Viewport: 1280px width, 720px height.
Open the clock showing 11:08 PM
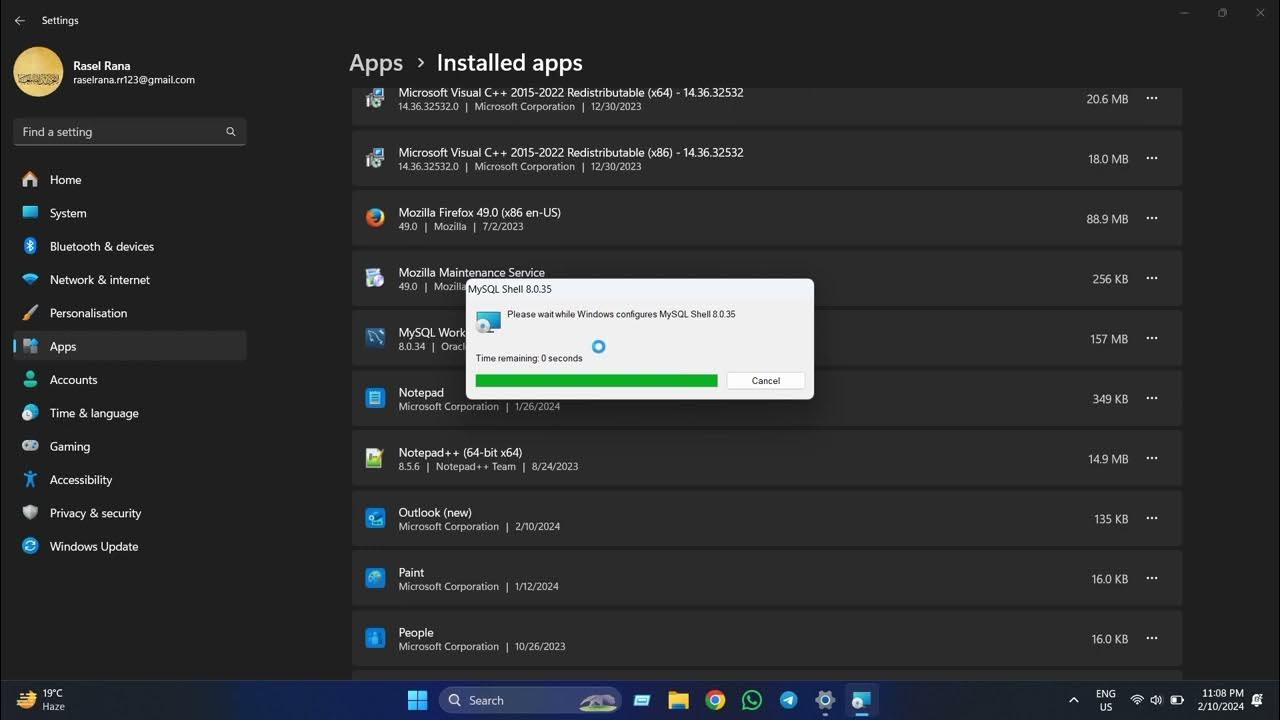[x=1220, y=699]
